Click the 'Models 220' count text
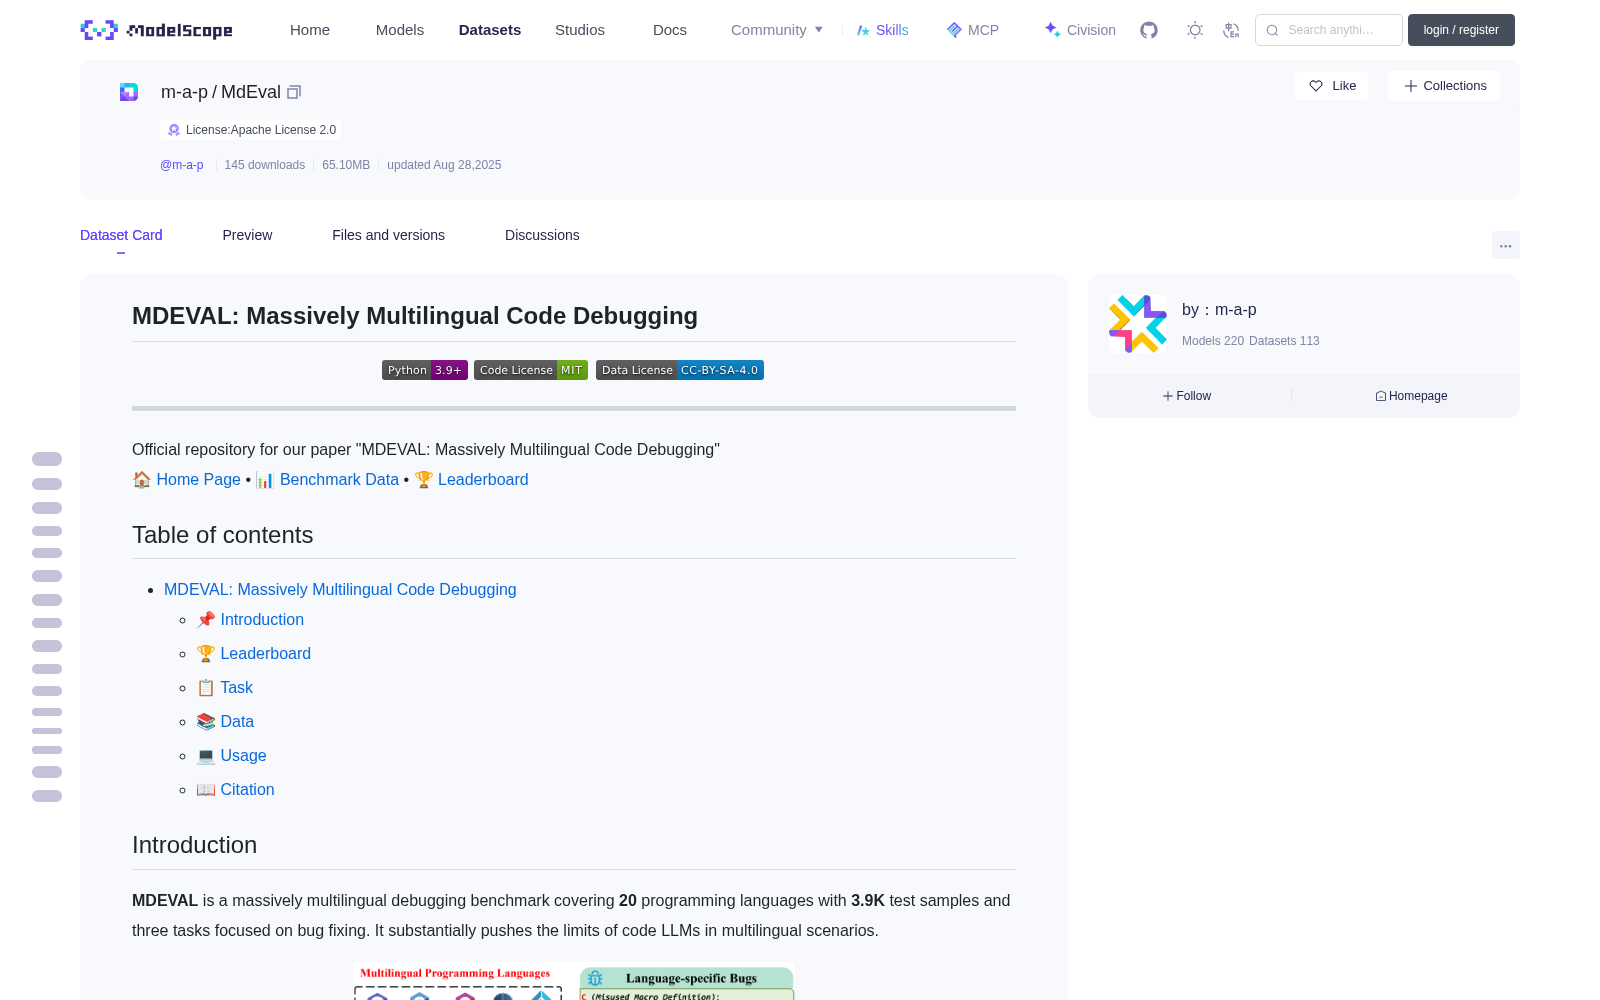This screenshot has width=1600, height=1000. click(1213, 341)
